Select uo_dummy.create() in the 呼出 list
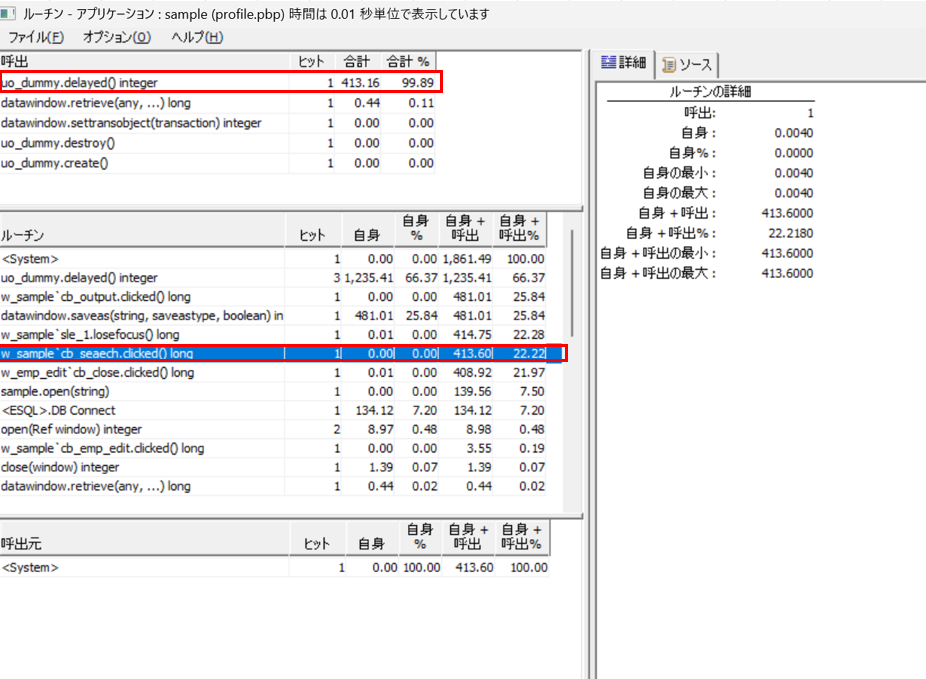Image resolution: width=926 pixels, height=679 pixels. (54, 163)
